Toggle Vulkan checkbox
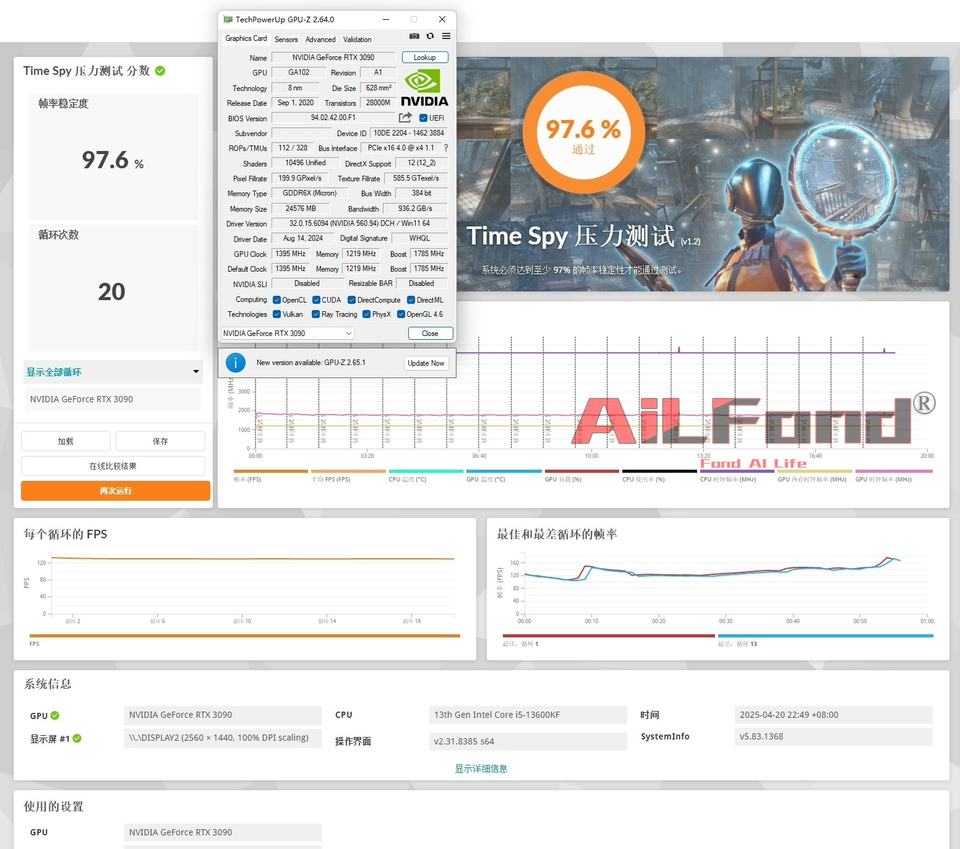The image size is (960, 849). (x=277, y=314)
